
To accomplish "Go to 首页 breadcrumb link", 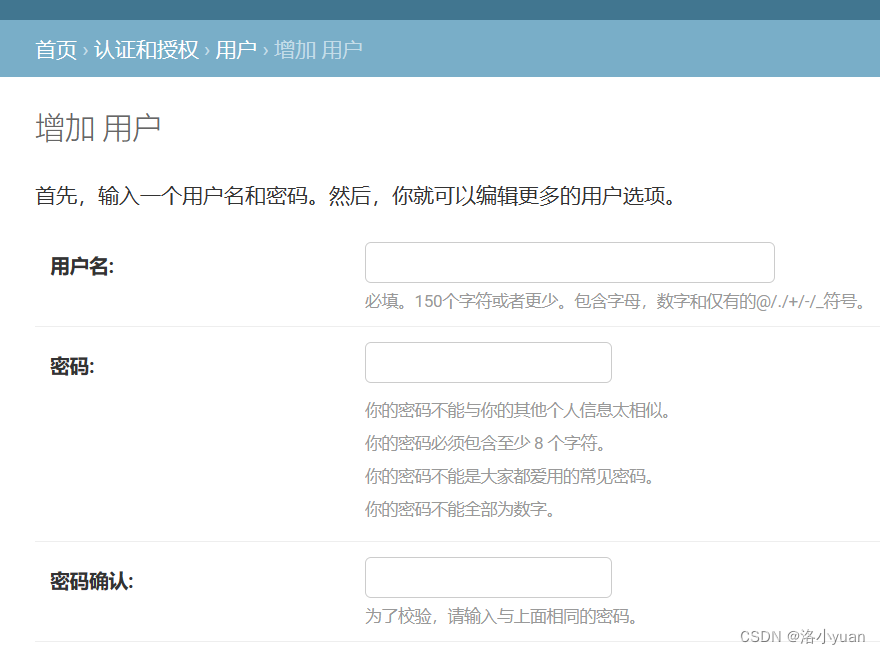I will [x=56, y=50].
